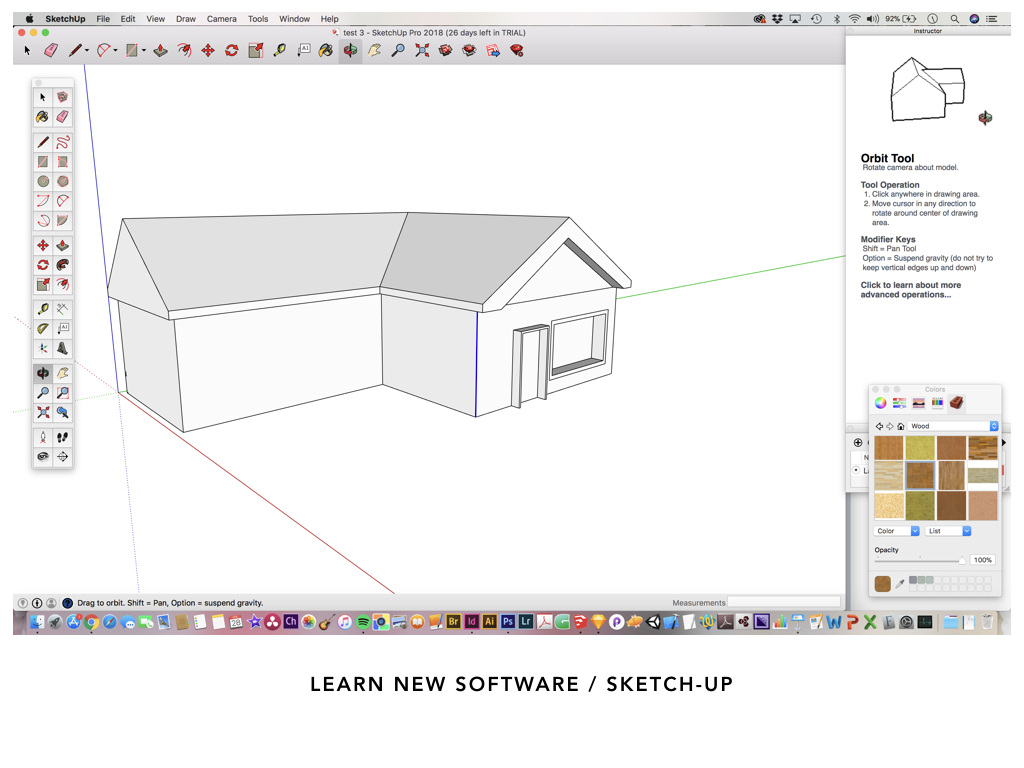This screenshot has height=768, width=1024.
Task: Open the Tools menu
Action: coord(258,19)
